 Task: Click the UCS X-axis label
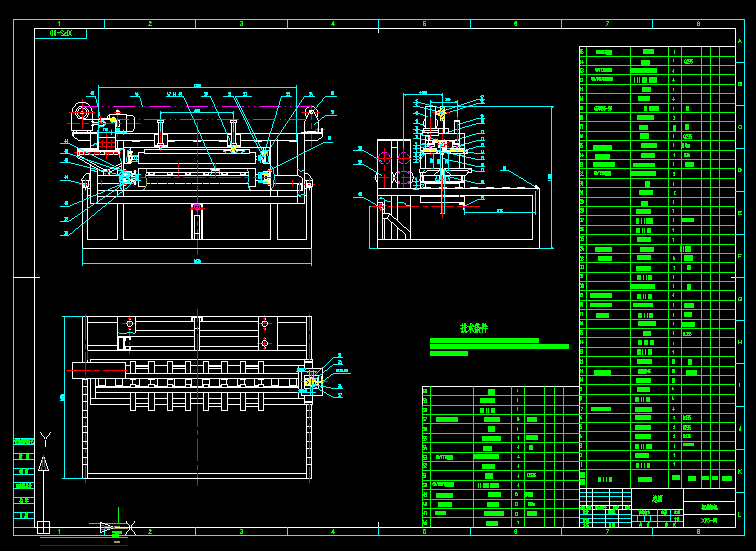coord(130,528)
